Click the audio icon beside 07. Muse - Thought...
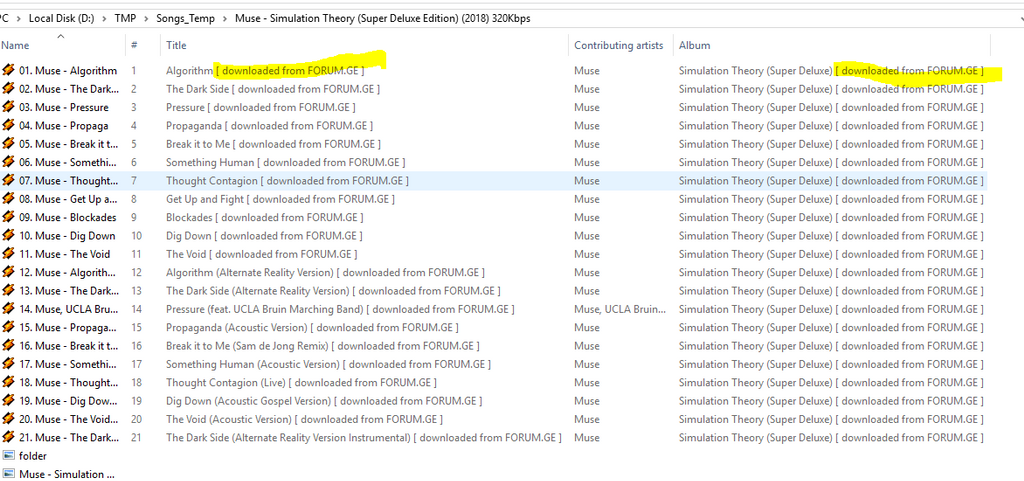Image resolution: width=1024 pixels, height=481 pixels. point(8,180)
